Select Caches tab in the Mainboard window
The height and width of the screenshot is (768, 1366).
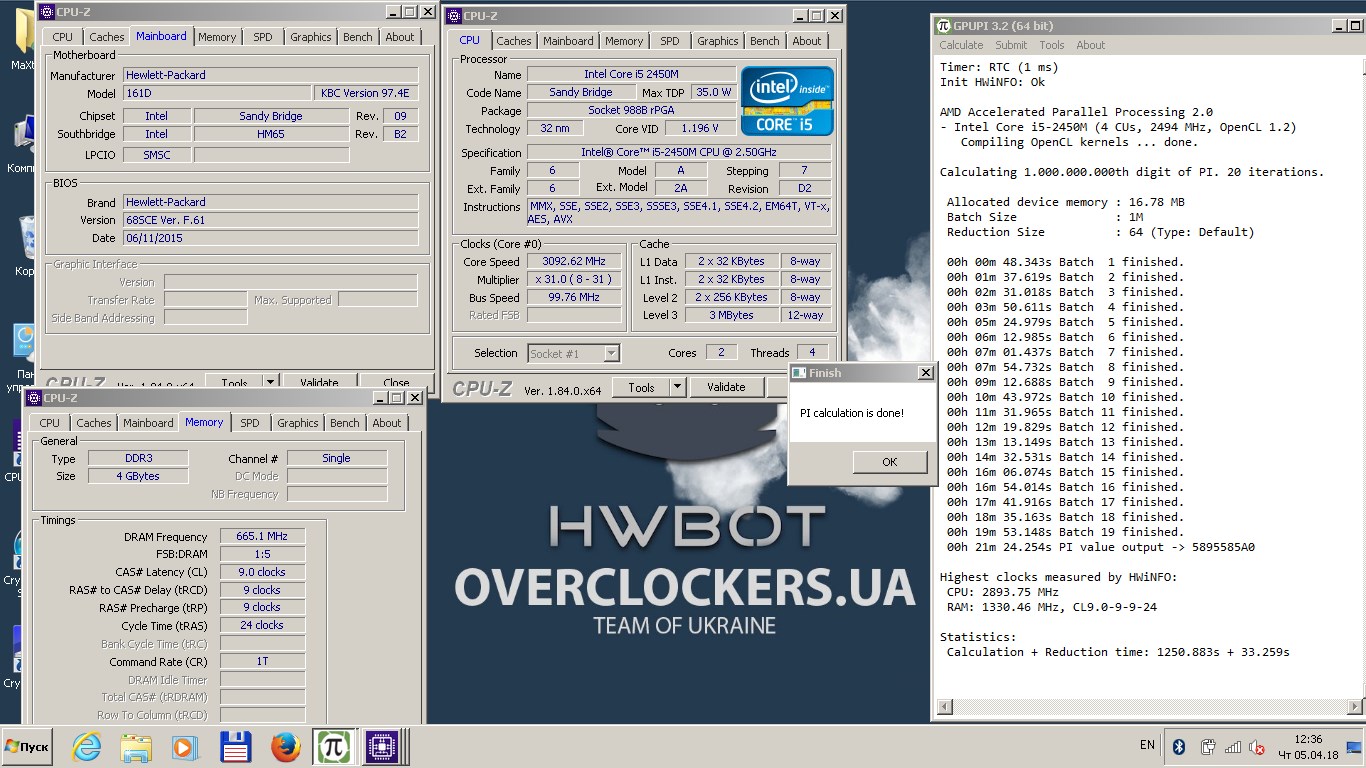pyautogui.click(x=107, y=37)
